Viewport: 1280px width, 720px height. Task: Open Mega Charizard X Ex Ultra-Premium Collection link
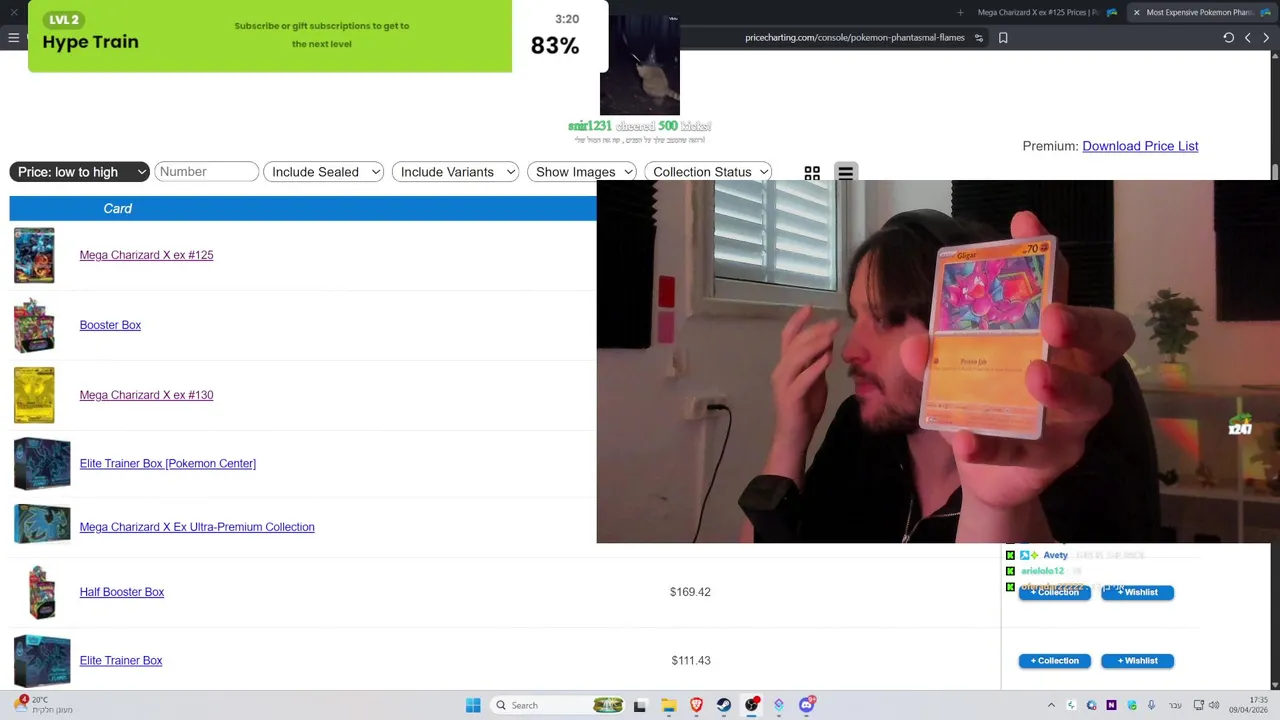197,527
